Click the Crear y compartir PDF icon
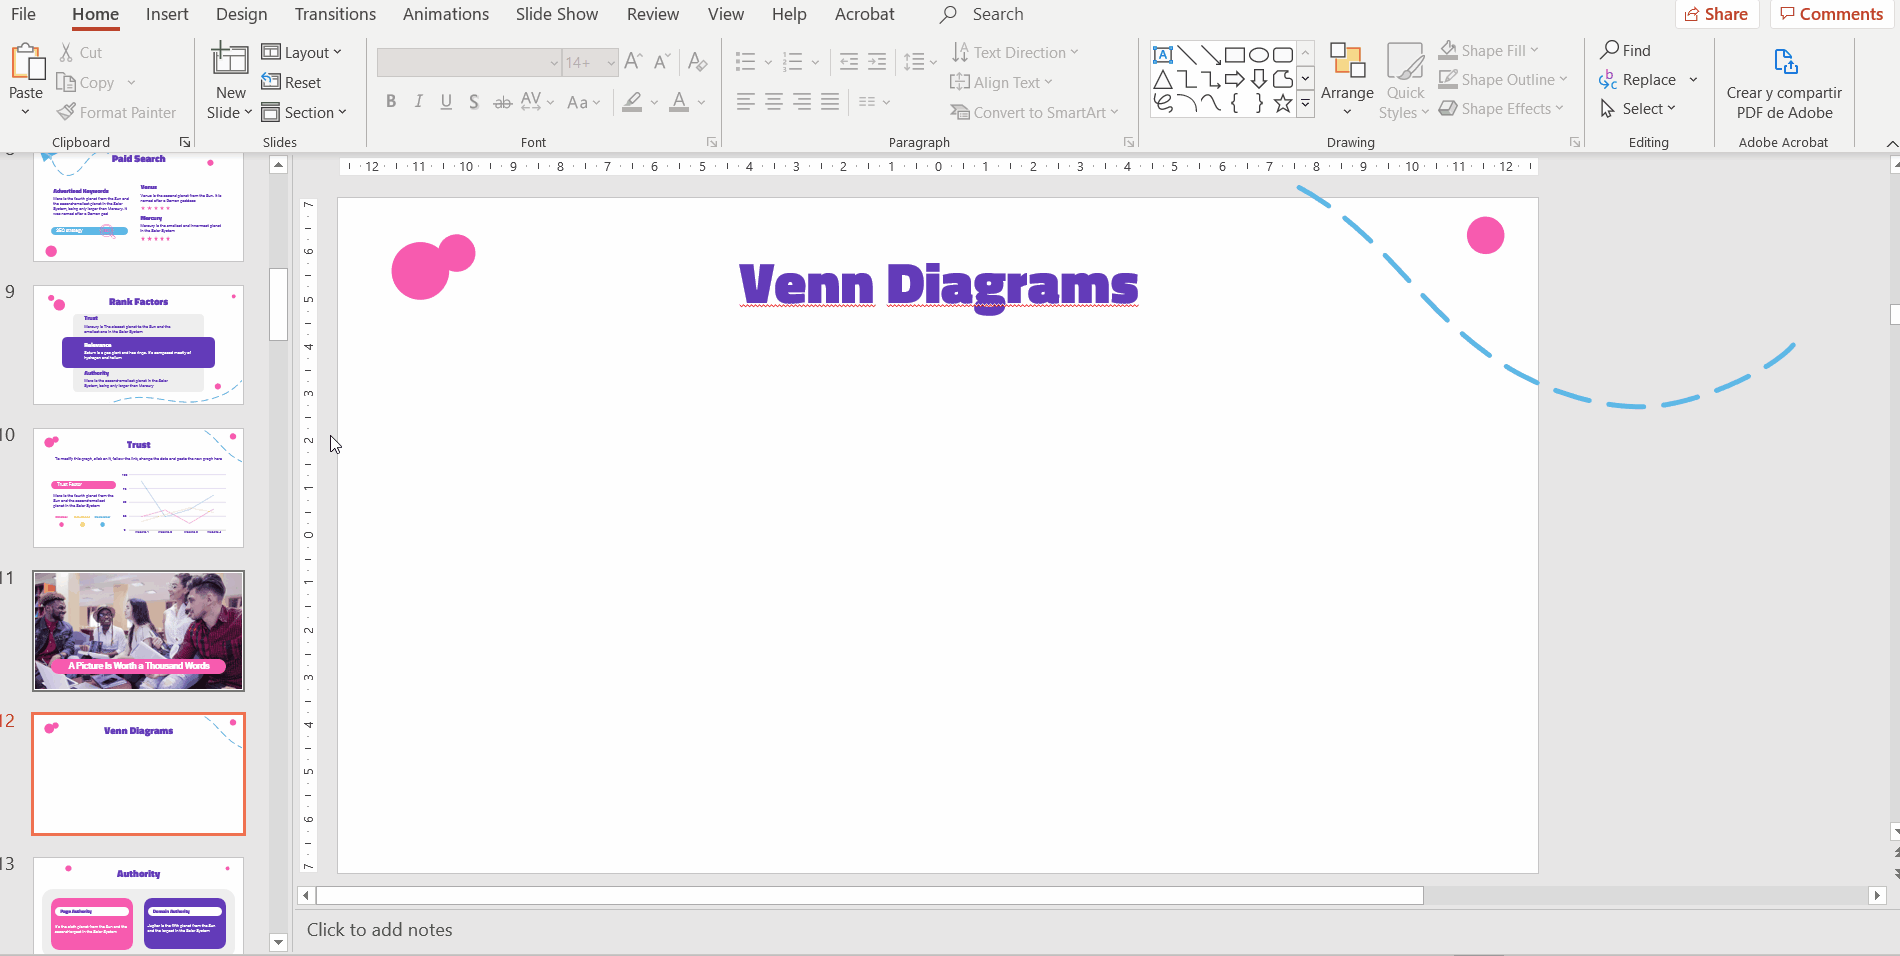Image resolution: width=1900 pixels, height=956 pixels. click(x=1785, y=62)
